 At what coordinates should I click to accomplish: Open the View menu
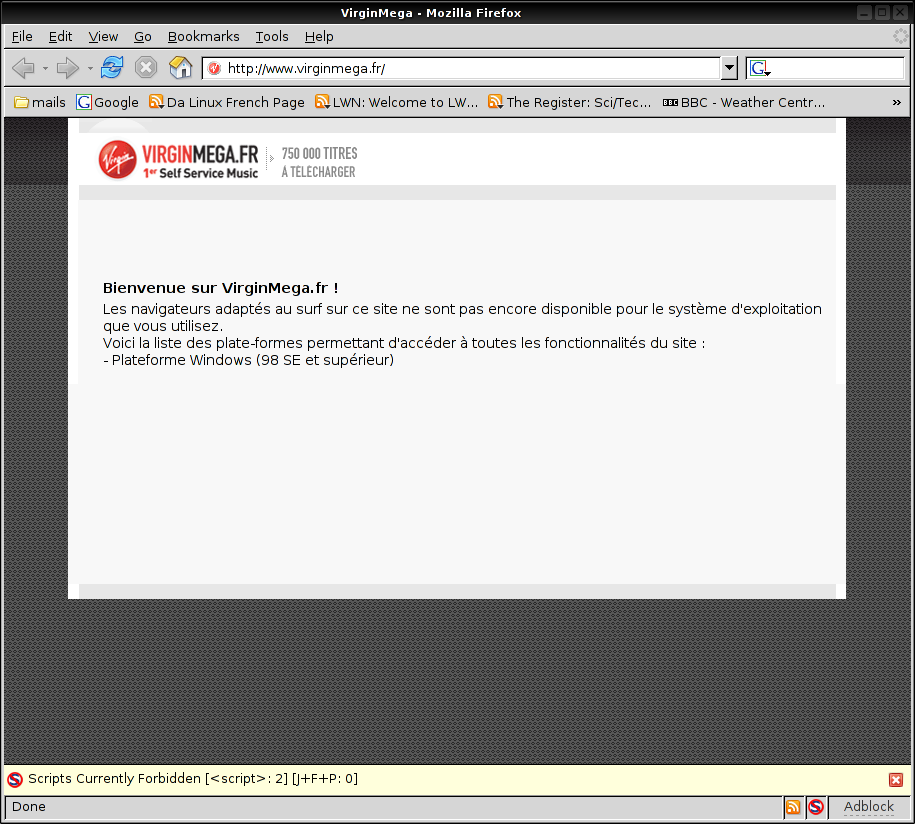click(x=103, y=37)
